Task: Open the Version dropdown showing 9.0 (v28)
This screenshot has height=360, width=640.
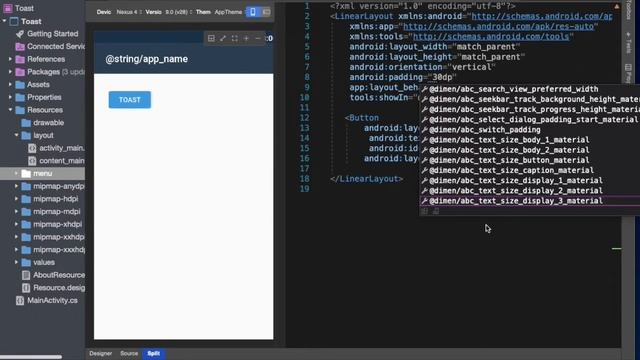Action: (x=178, y=12)
